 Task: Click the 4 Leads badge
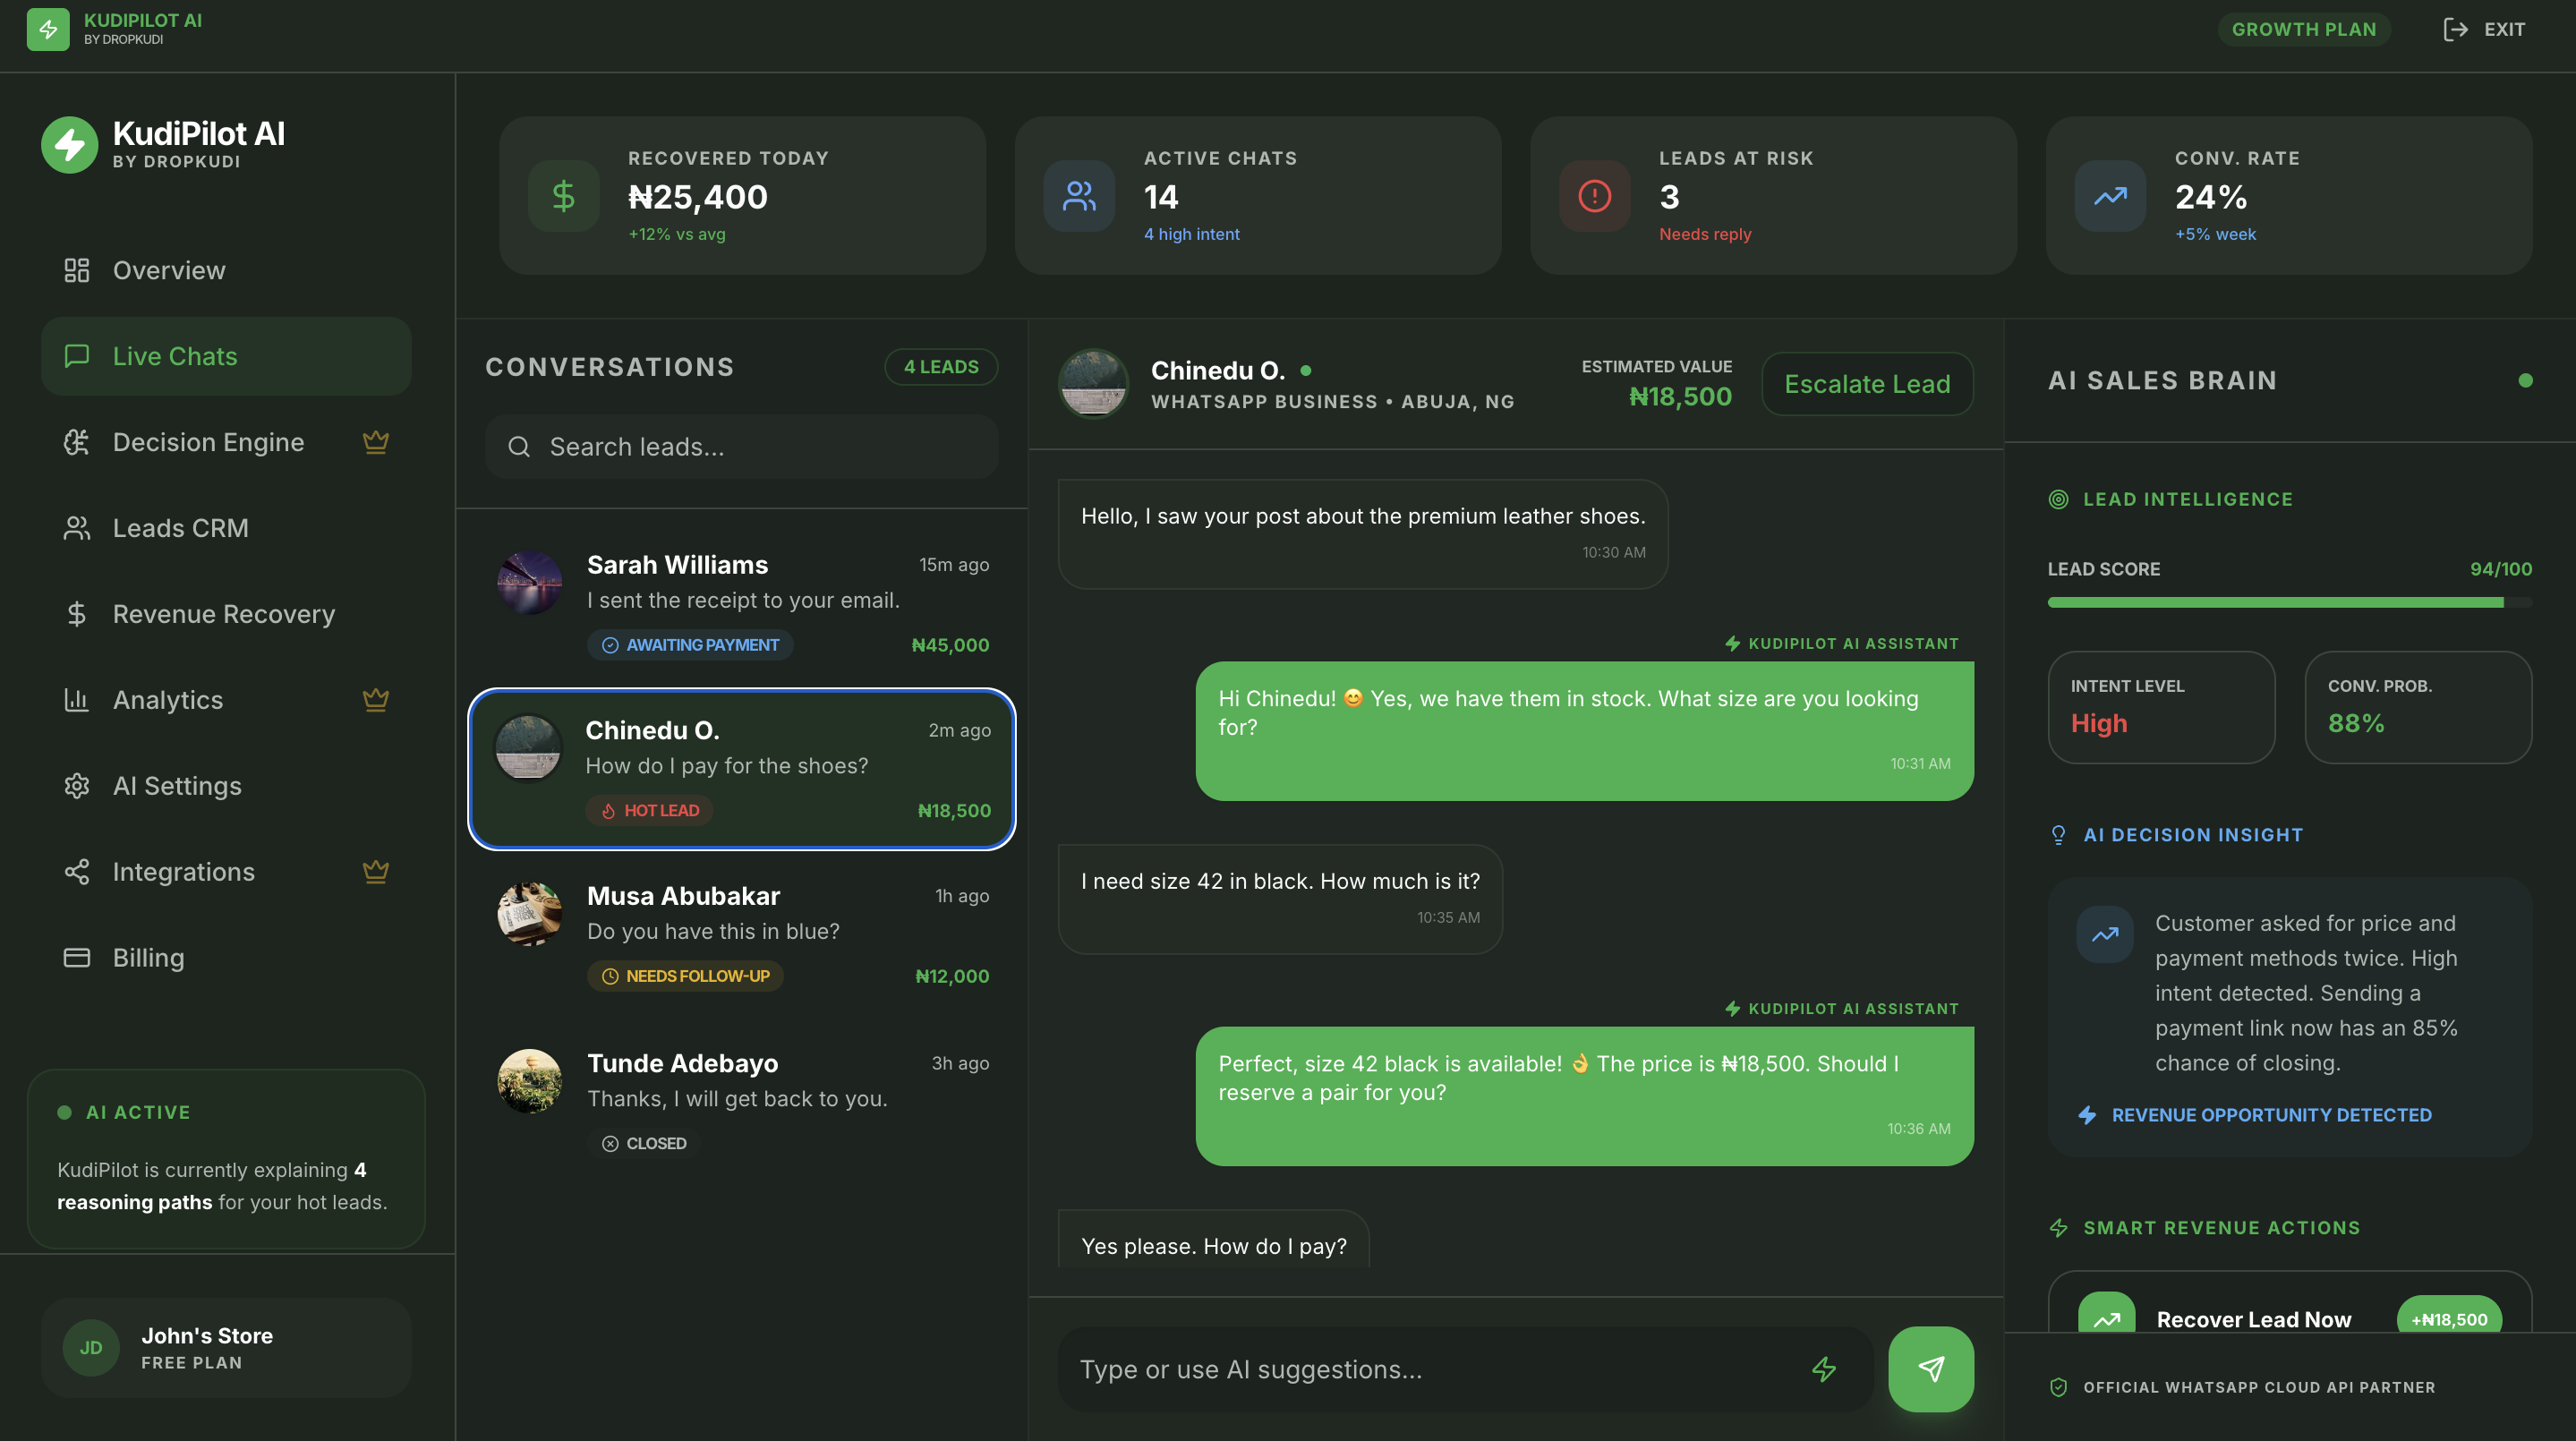point(941,367)
